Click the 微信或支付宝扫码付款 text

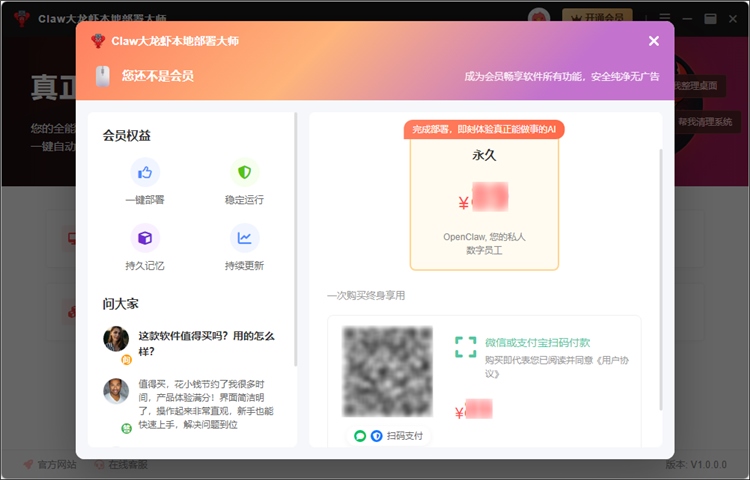[537, 341]
